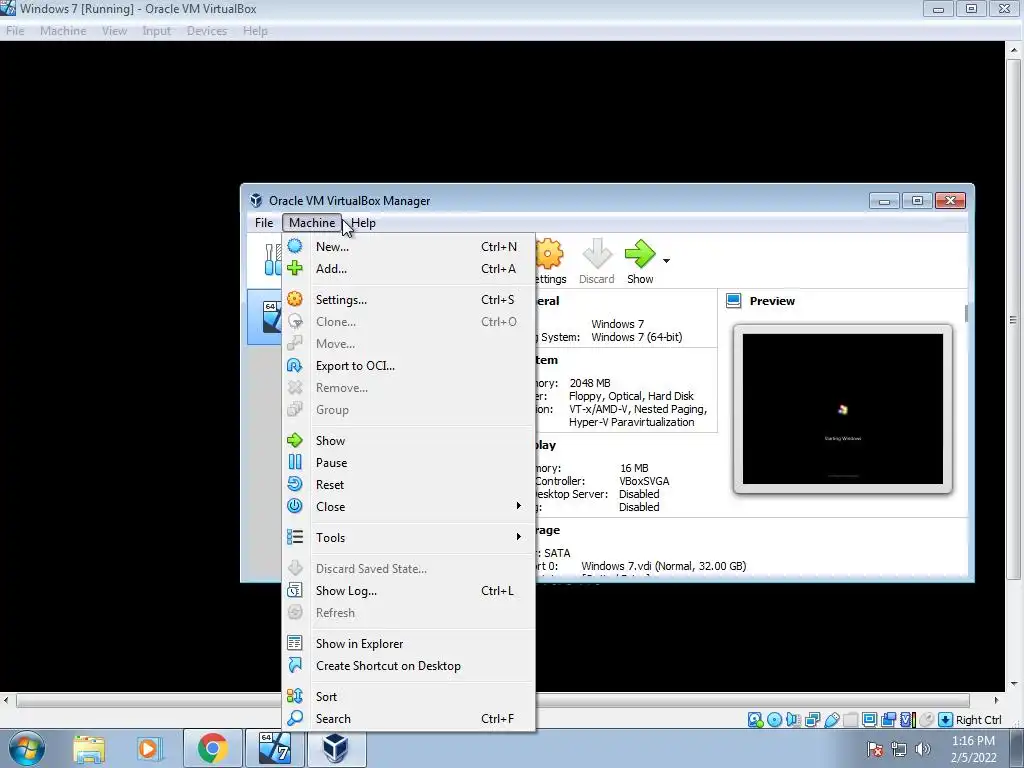Open Show Log... from the menu
The width and height of the screenshot is (1024, 768).
409,590
